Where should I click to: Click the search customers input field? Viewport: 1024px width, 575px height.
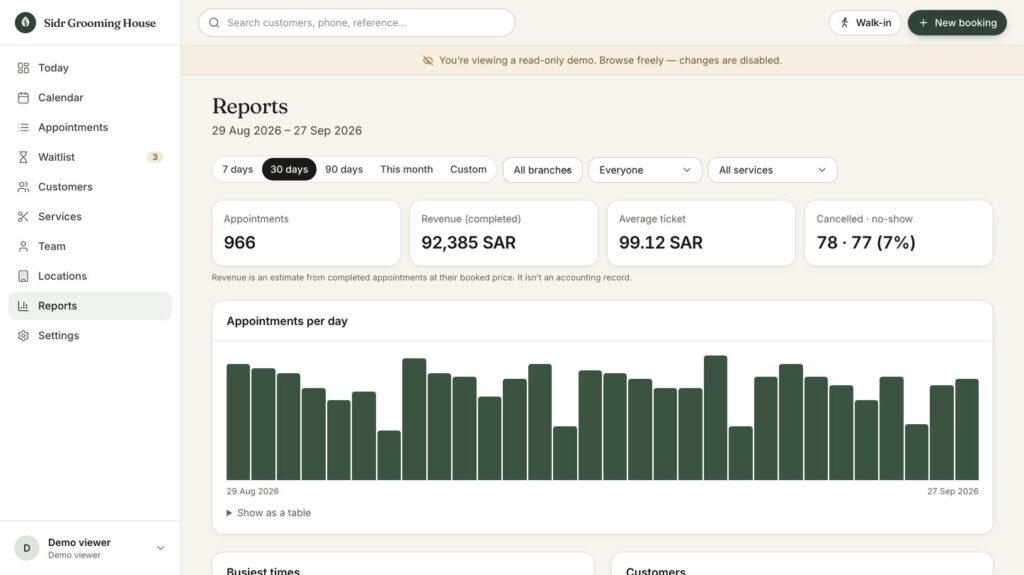click(x=357, y=23)
